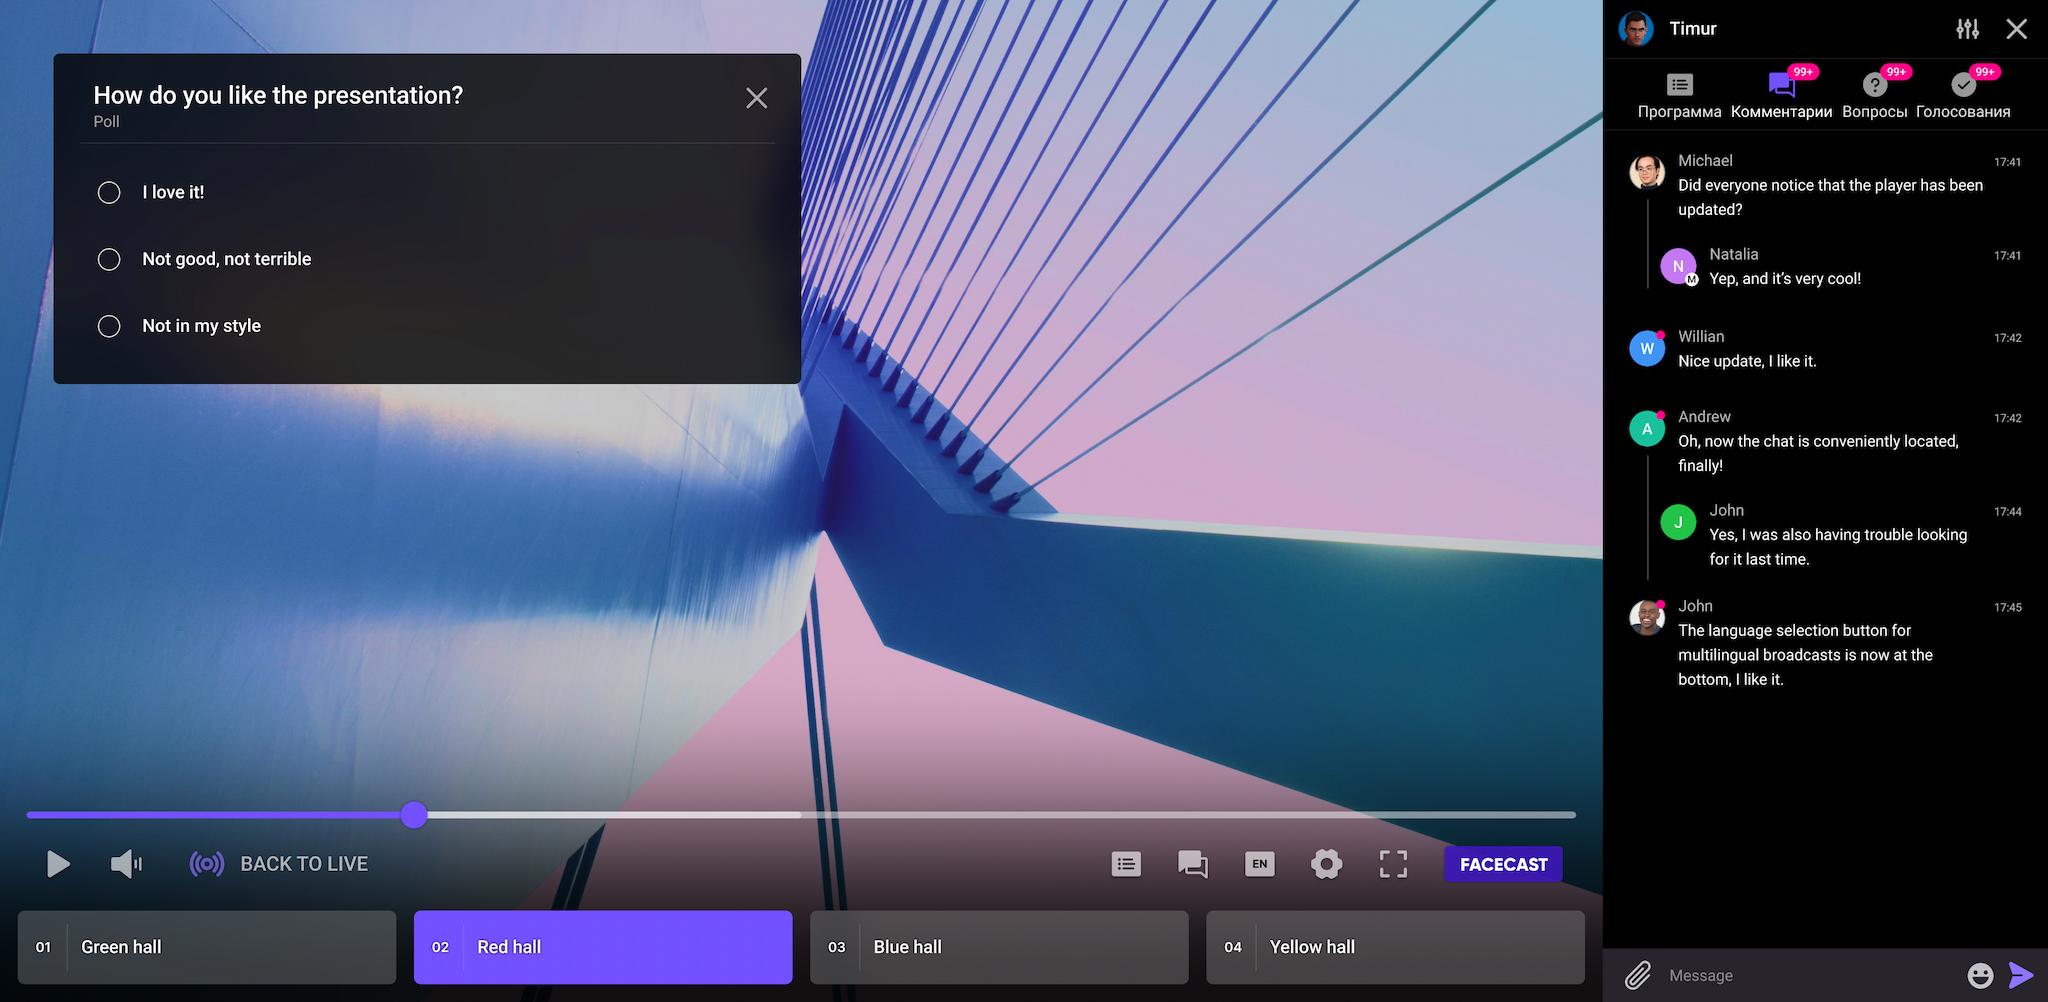Mute the player volume speaker icon
This screenshot has height=1002, width=2048.
pyautogui.click(x=125, y=864)
